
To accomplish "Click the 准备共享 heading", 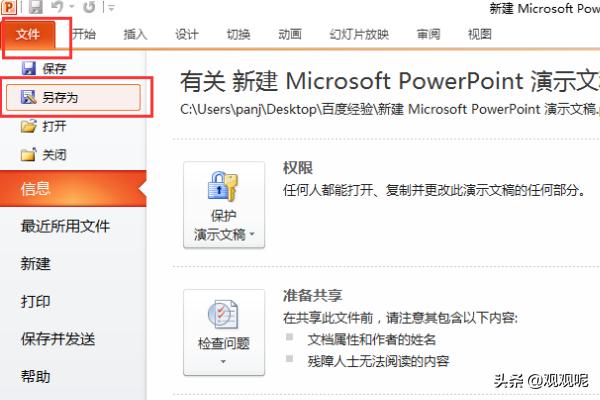I will [313, 295].
